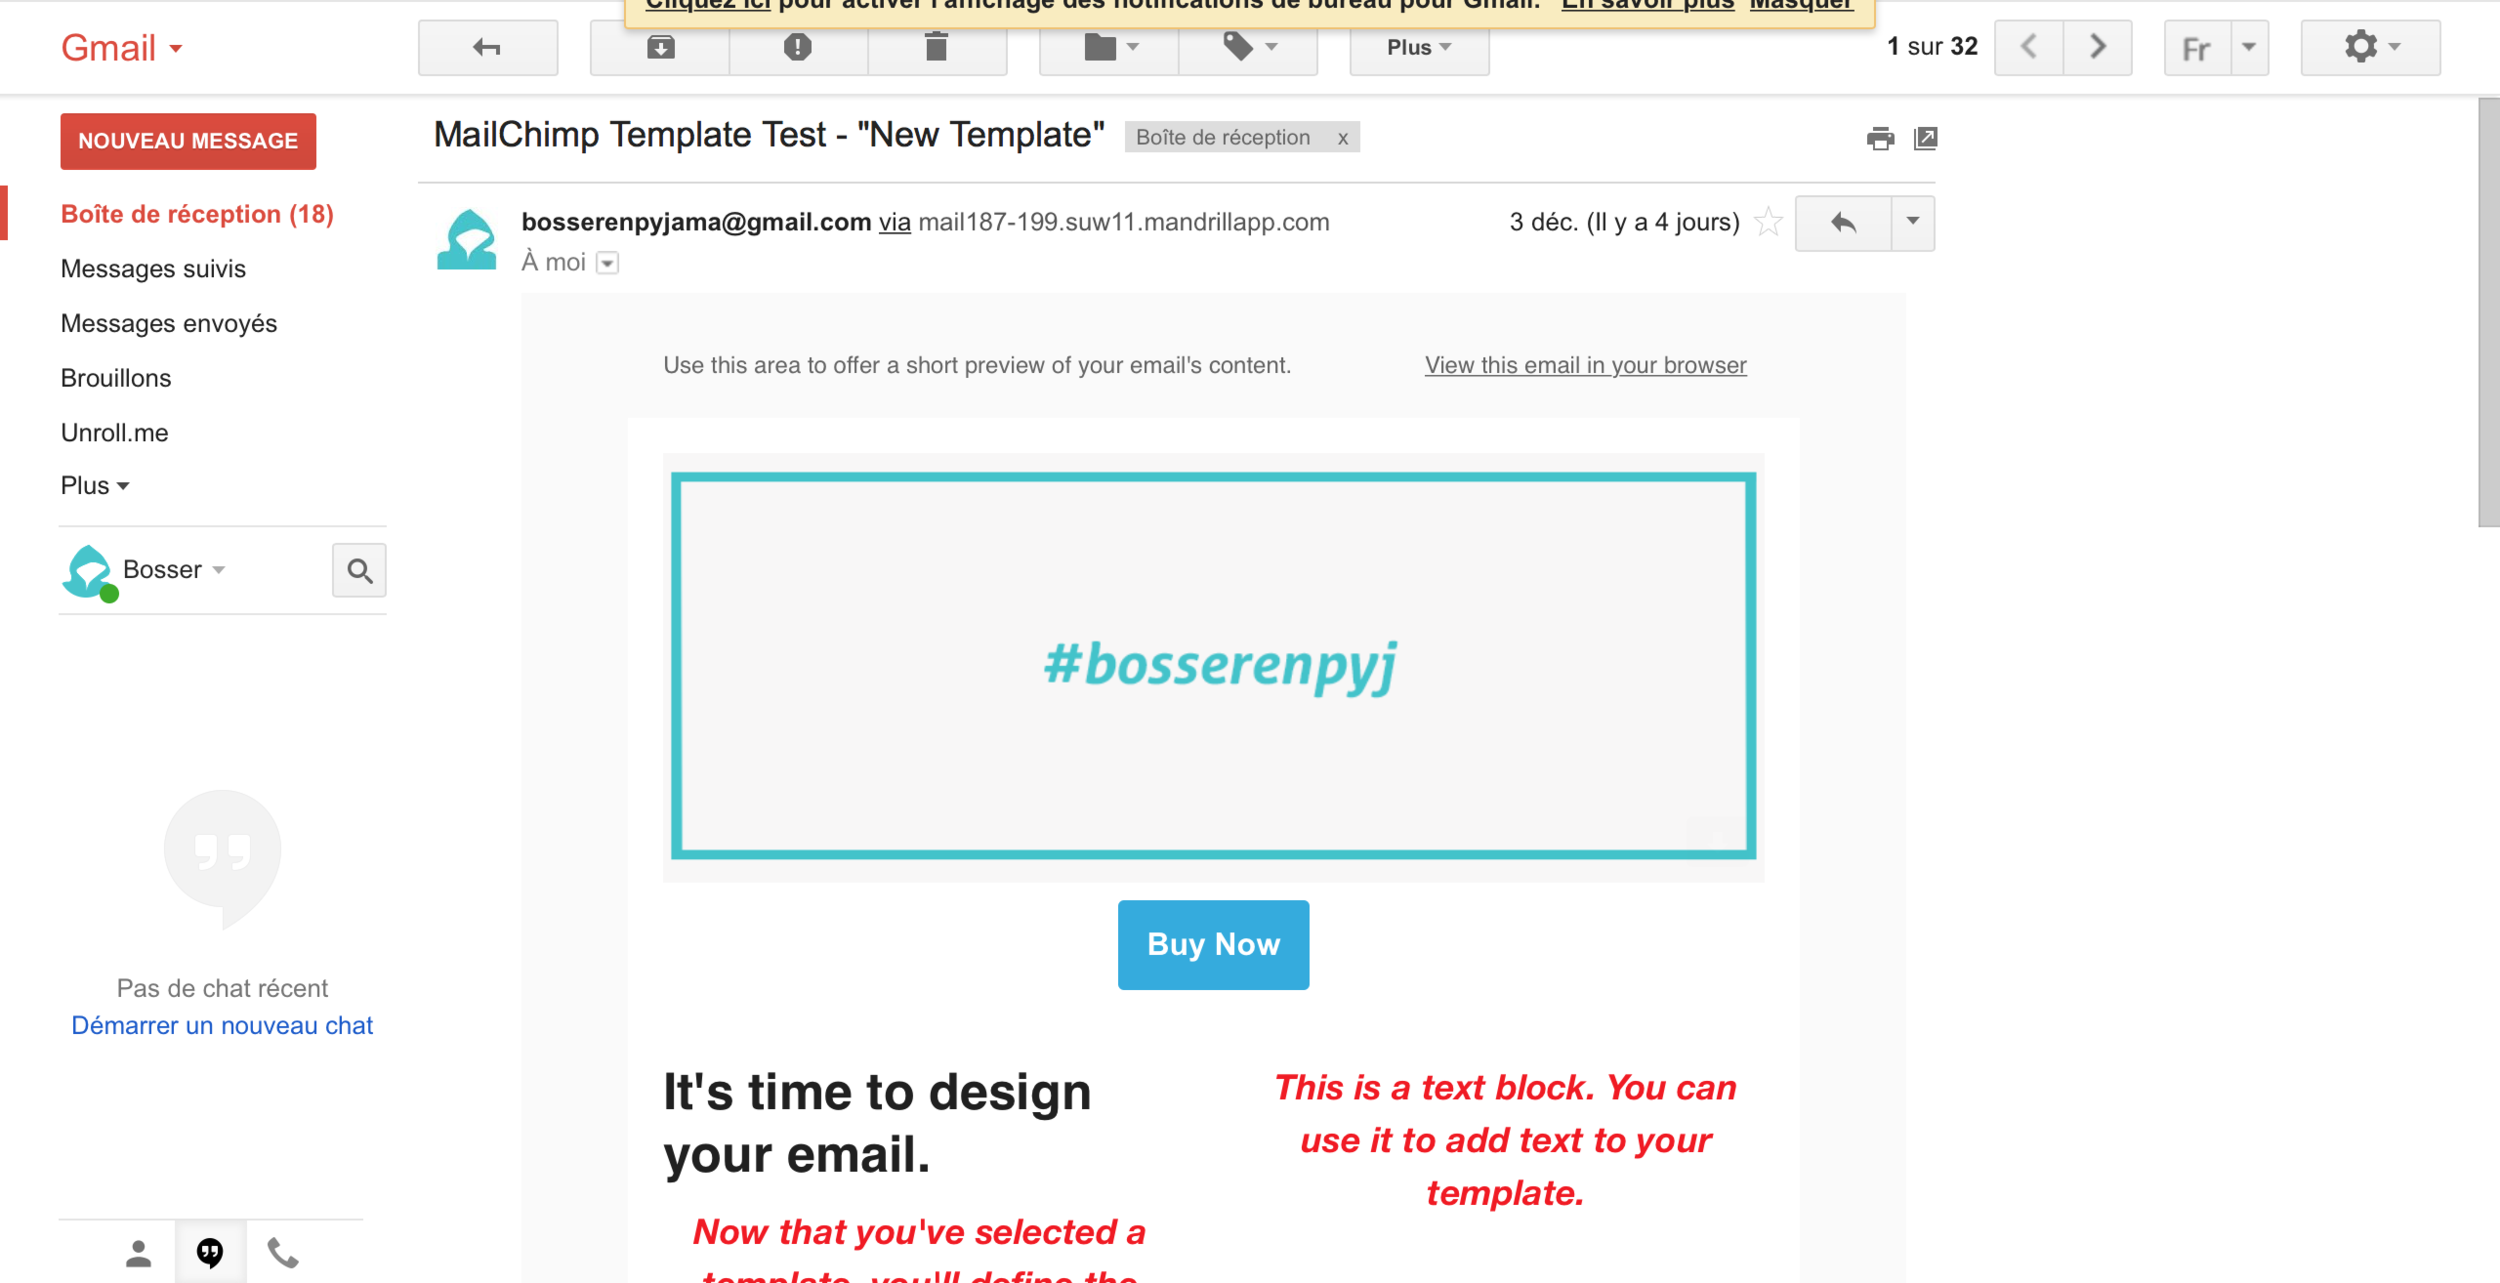Click the reply arrow button
The height and width of the screenshot is (1283, 2500).
pos(1843,223)
